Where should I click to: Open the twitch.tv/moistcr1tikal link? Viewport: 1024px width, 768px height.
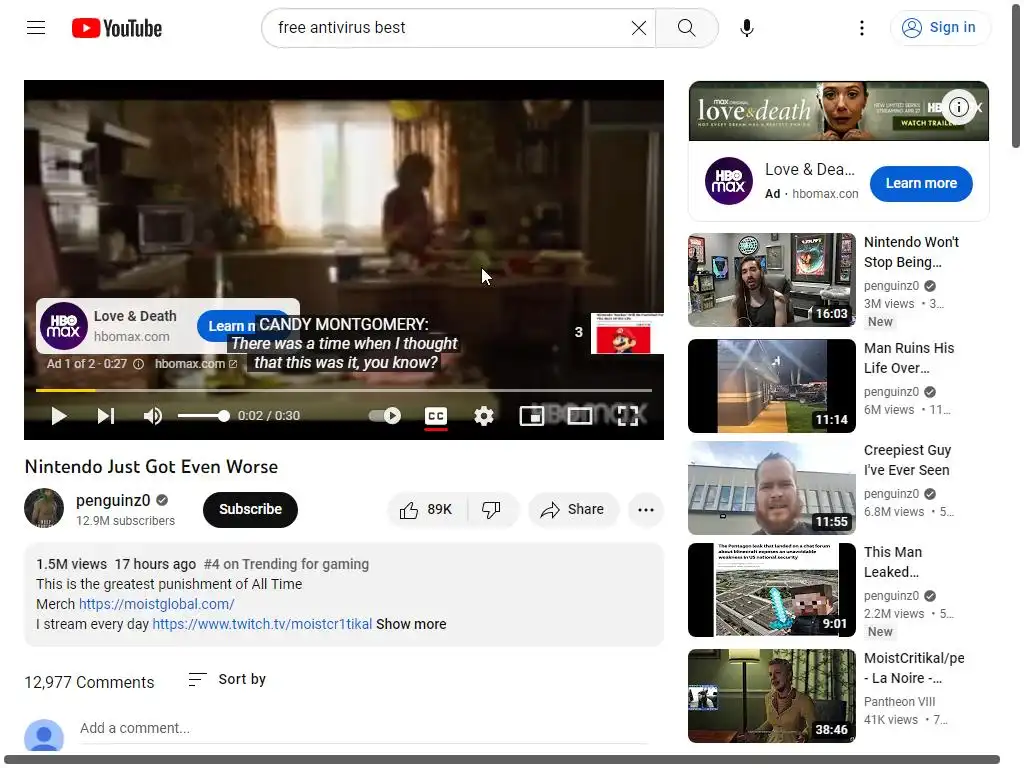click(262, 624)
